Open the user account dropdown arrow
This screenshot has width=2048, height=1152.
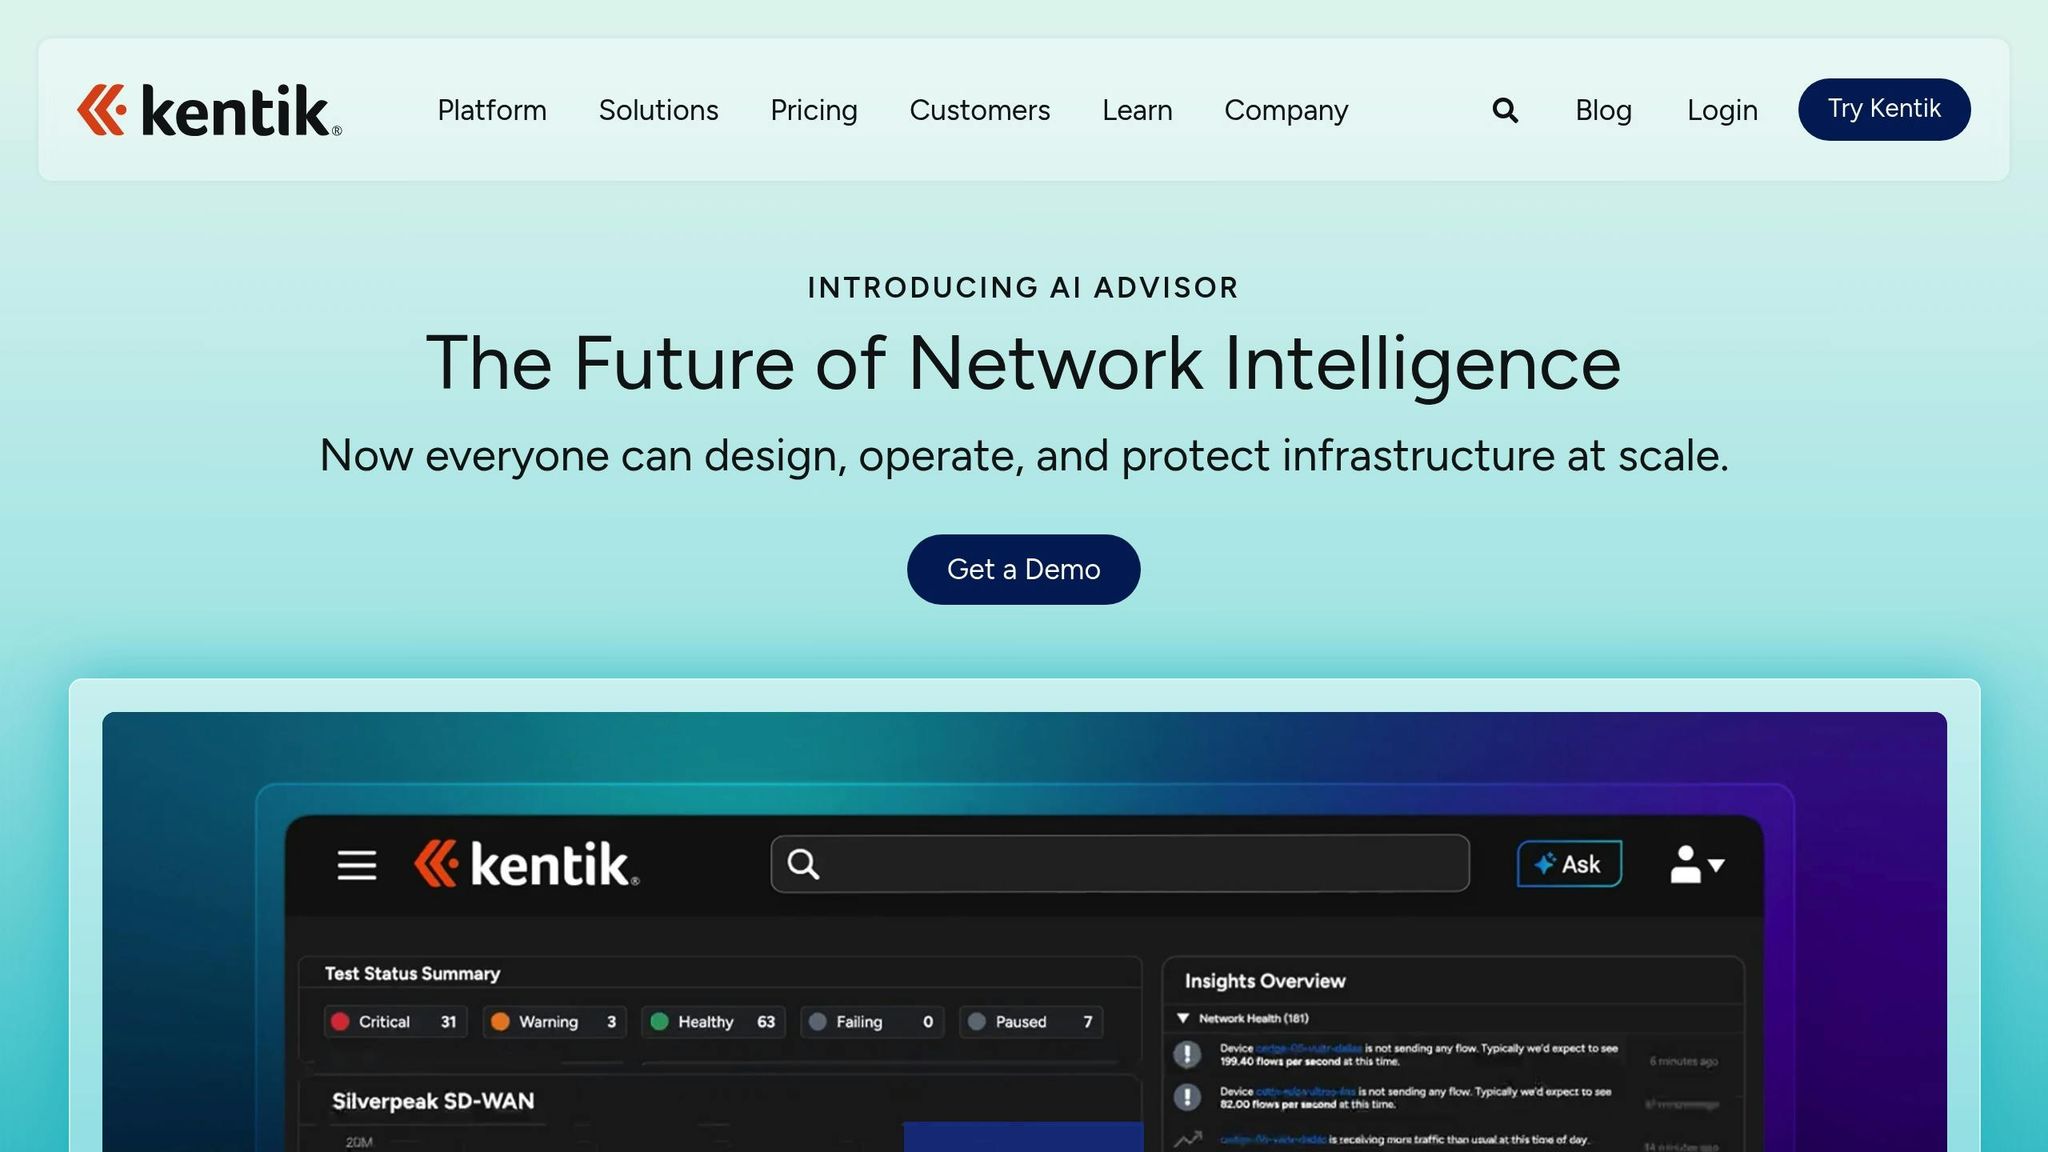click(x=1716, y=868)
